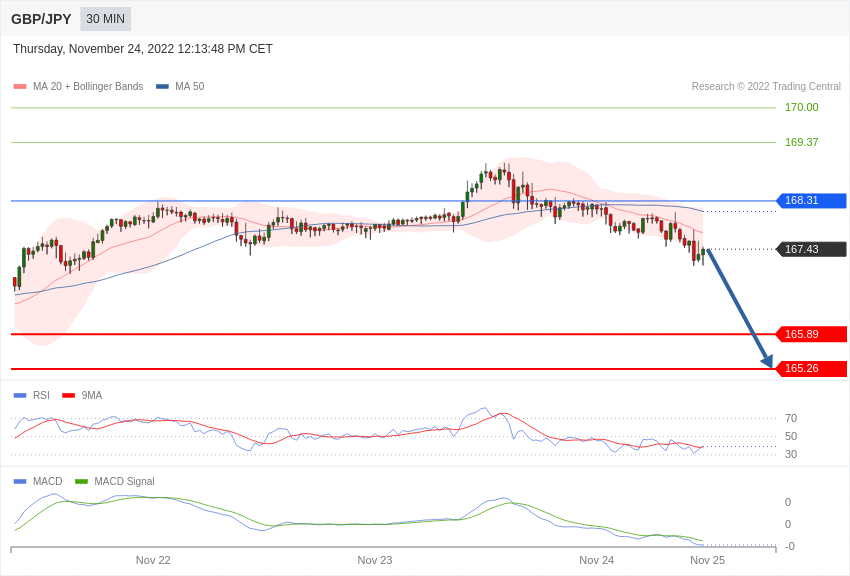Click the MACD blue legend swatch
Viewport: 850px width, 576px height.
tap(20, 481)
